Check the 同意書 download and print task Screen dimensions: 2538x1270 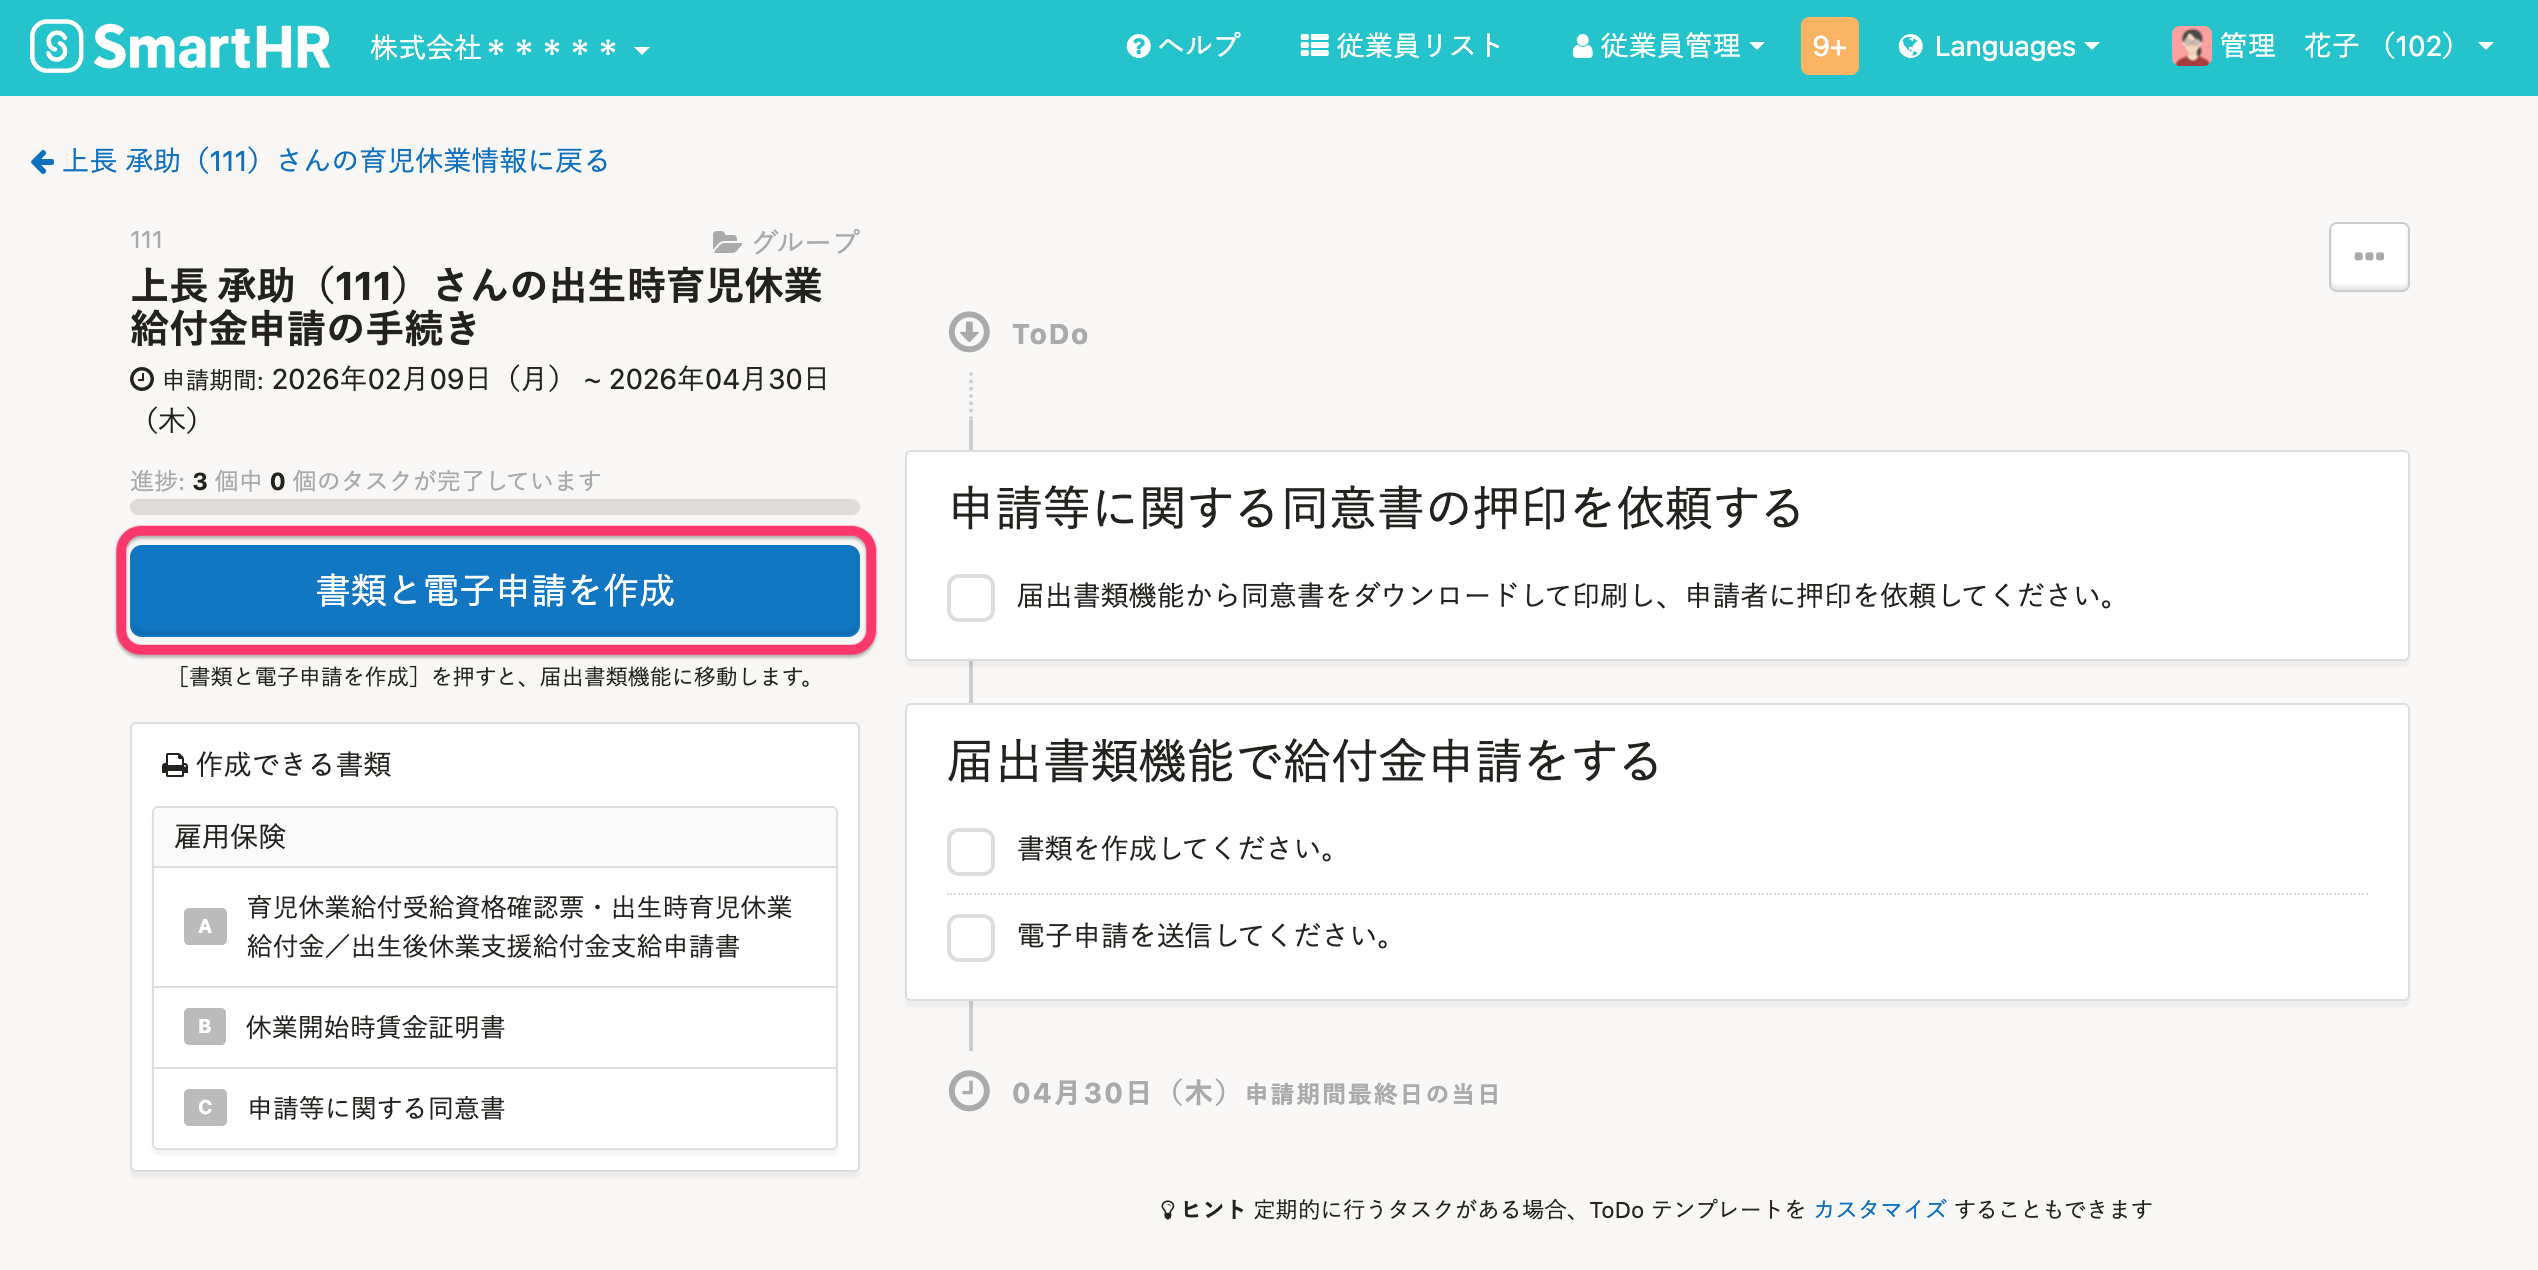click(970, 597)
